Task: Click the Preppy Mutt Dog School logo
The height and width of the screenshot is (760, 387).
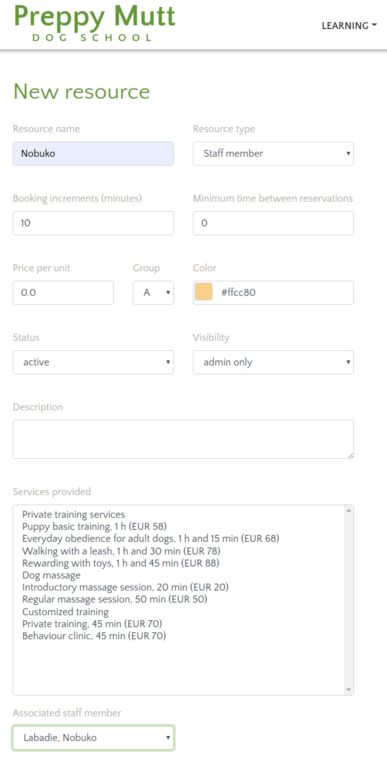Action: (95, 22)
